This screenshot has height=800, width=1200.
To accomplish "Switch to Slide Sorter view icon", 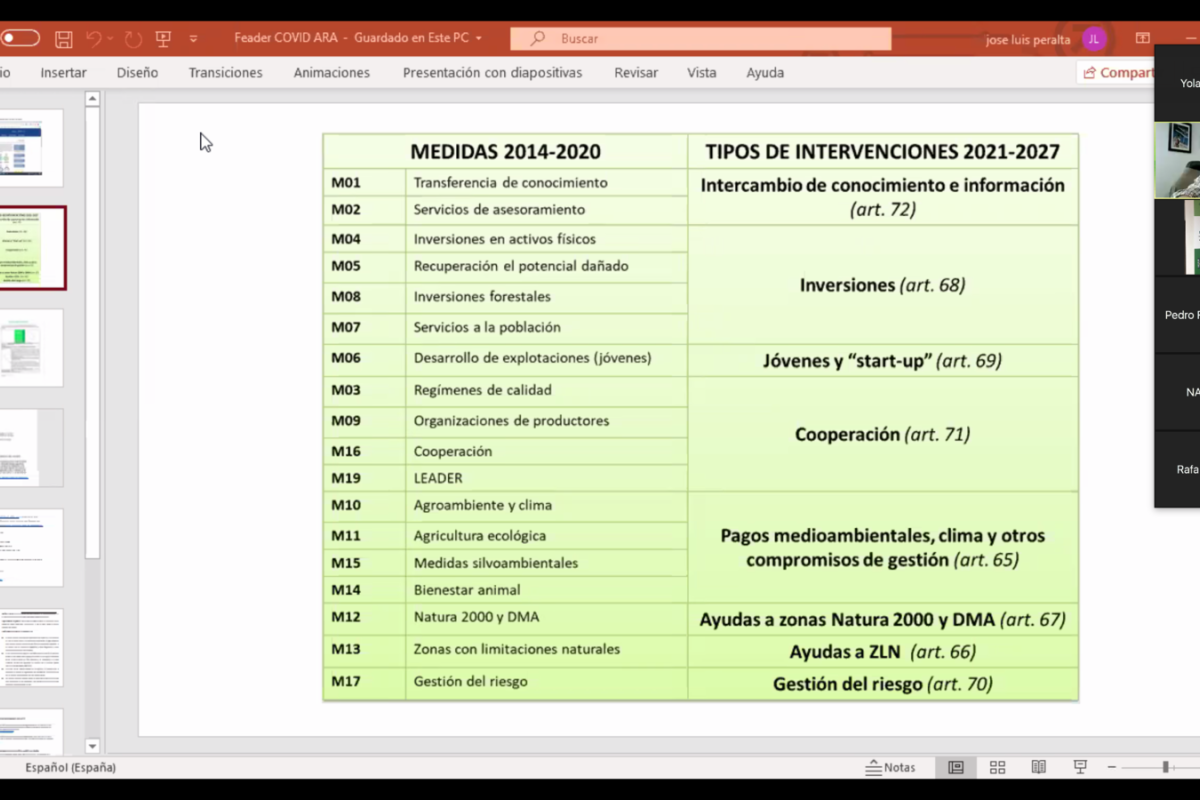I will click(997, 767).
